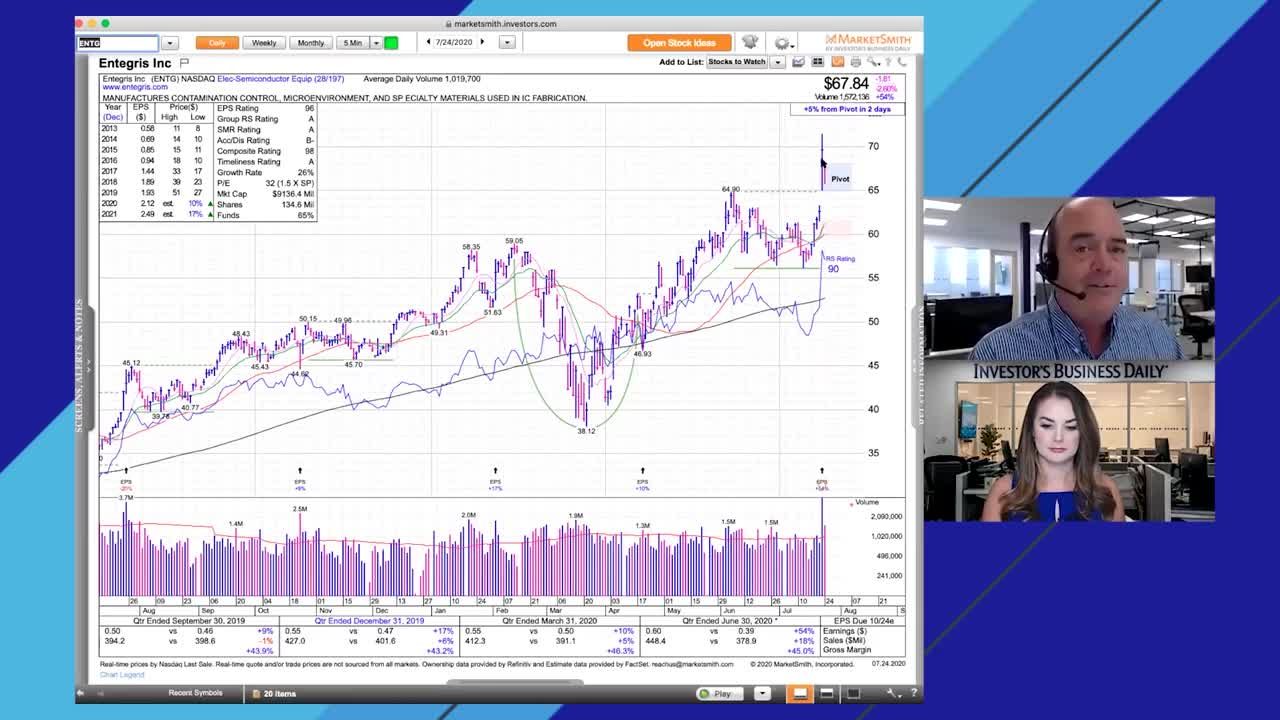Open the www.entegris.com link

pos(134,87)
